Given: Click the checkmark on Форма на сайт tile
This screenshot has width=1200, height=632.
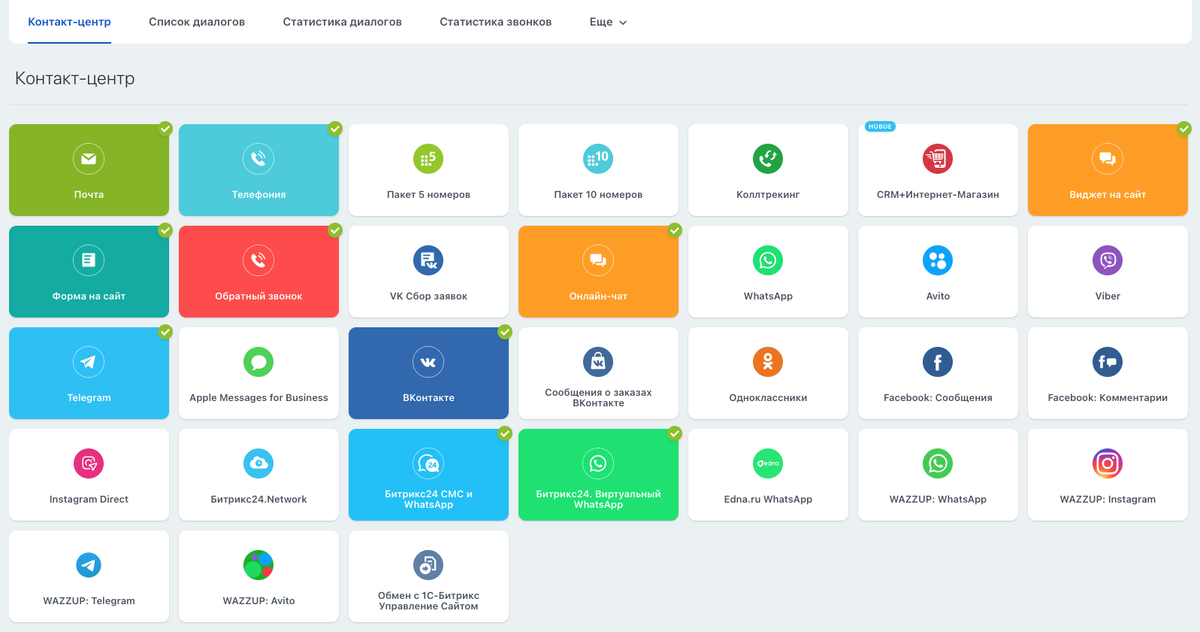Looking at the screenshot, I should (165, 230).
